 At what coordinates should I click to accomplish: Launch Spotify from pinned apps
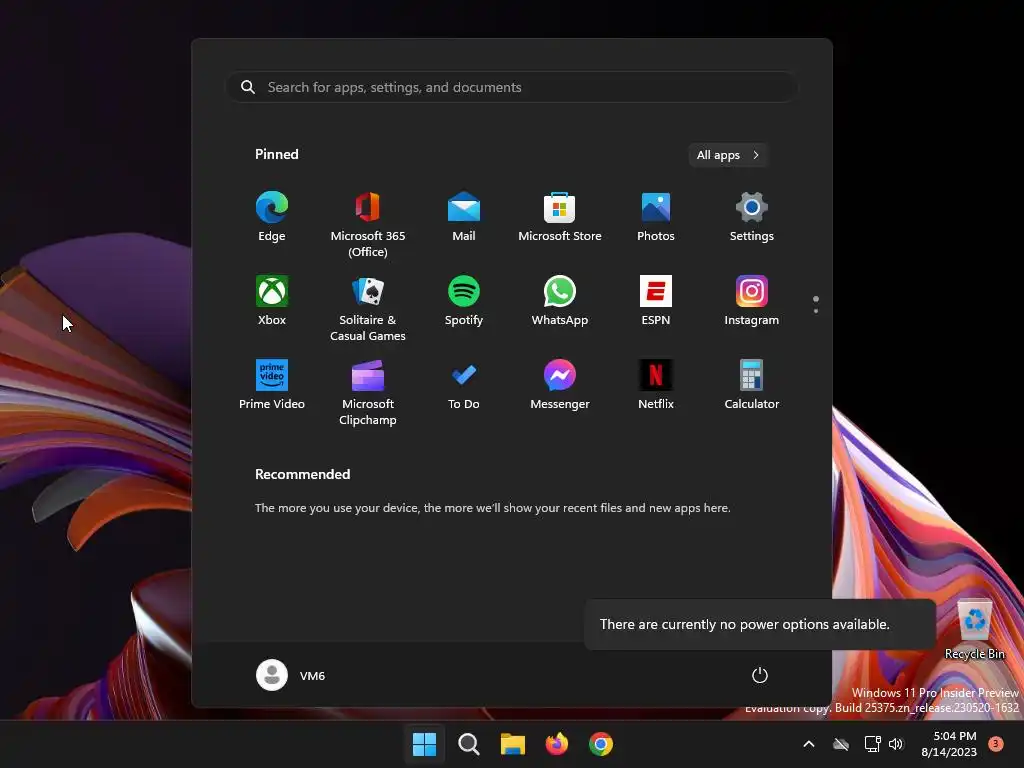(464, 301)
